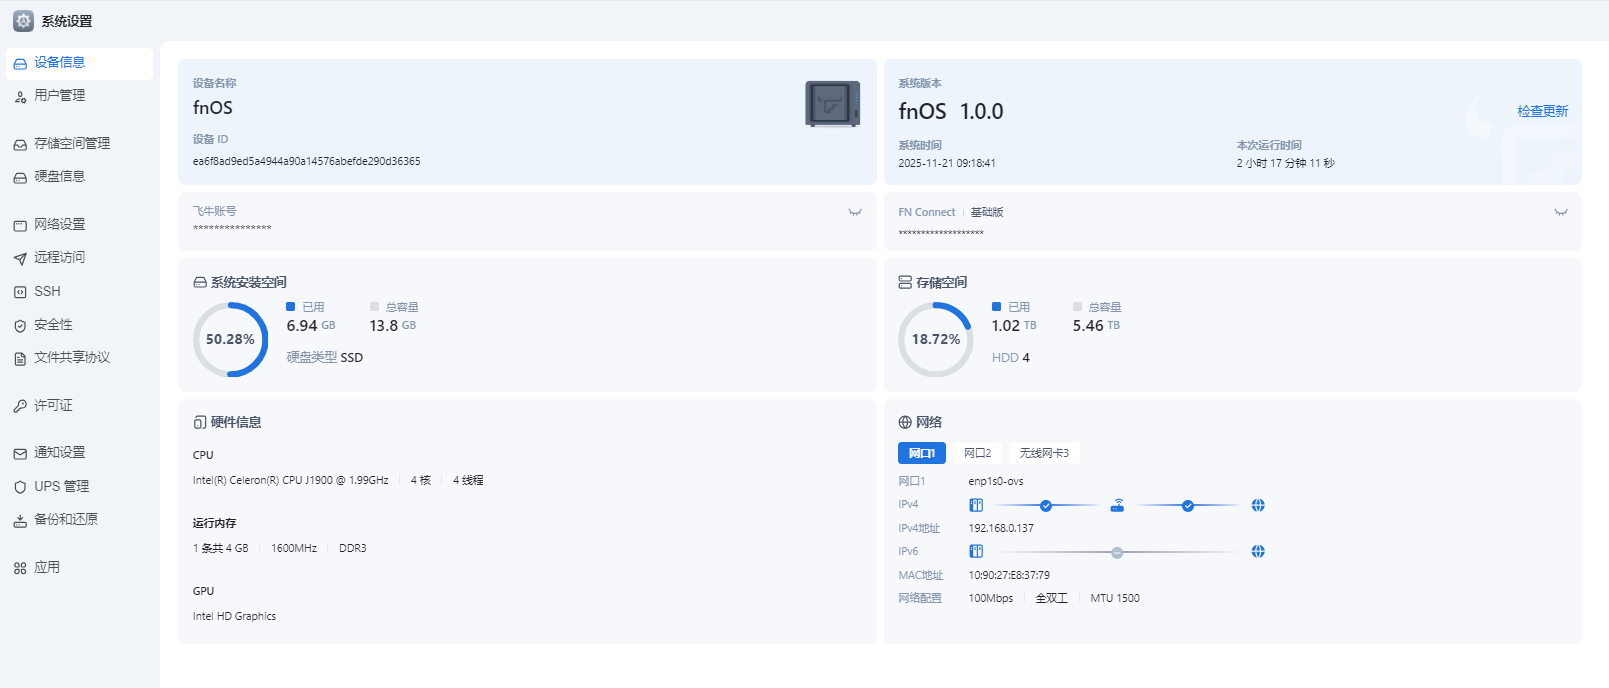This screenshot has height=688, width=1609.
Task: Click the 1.02 TB used storage value
Action: 1014,326
